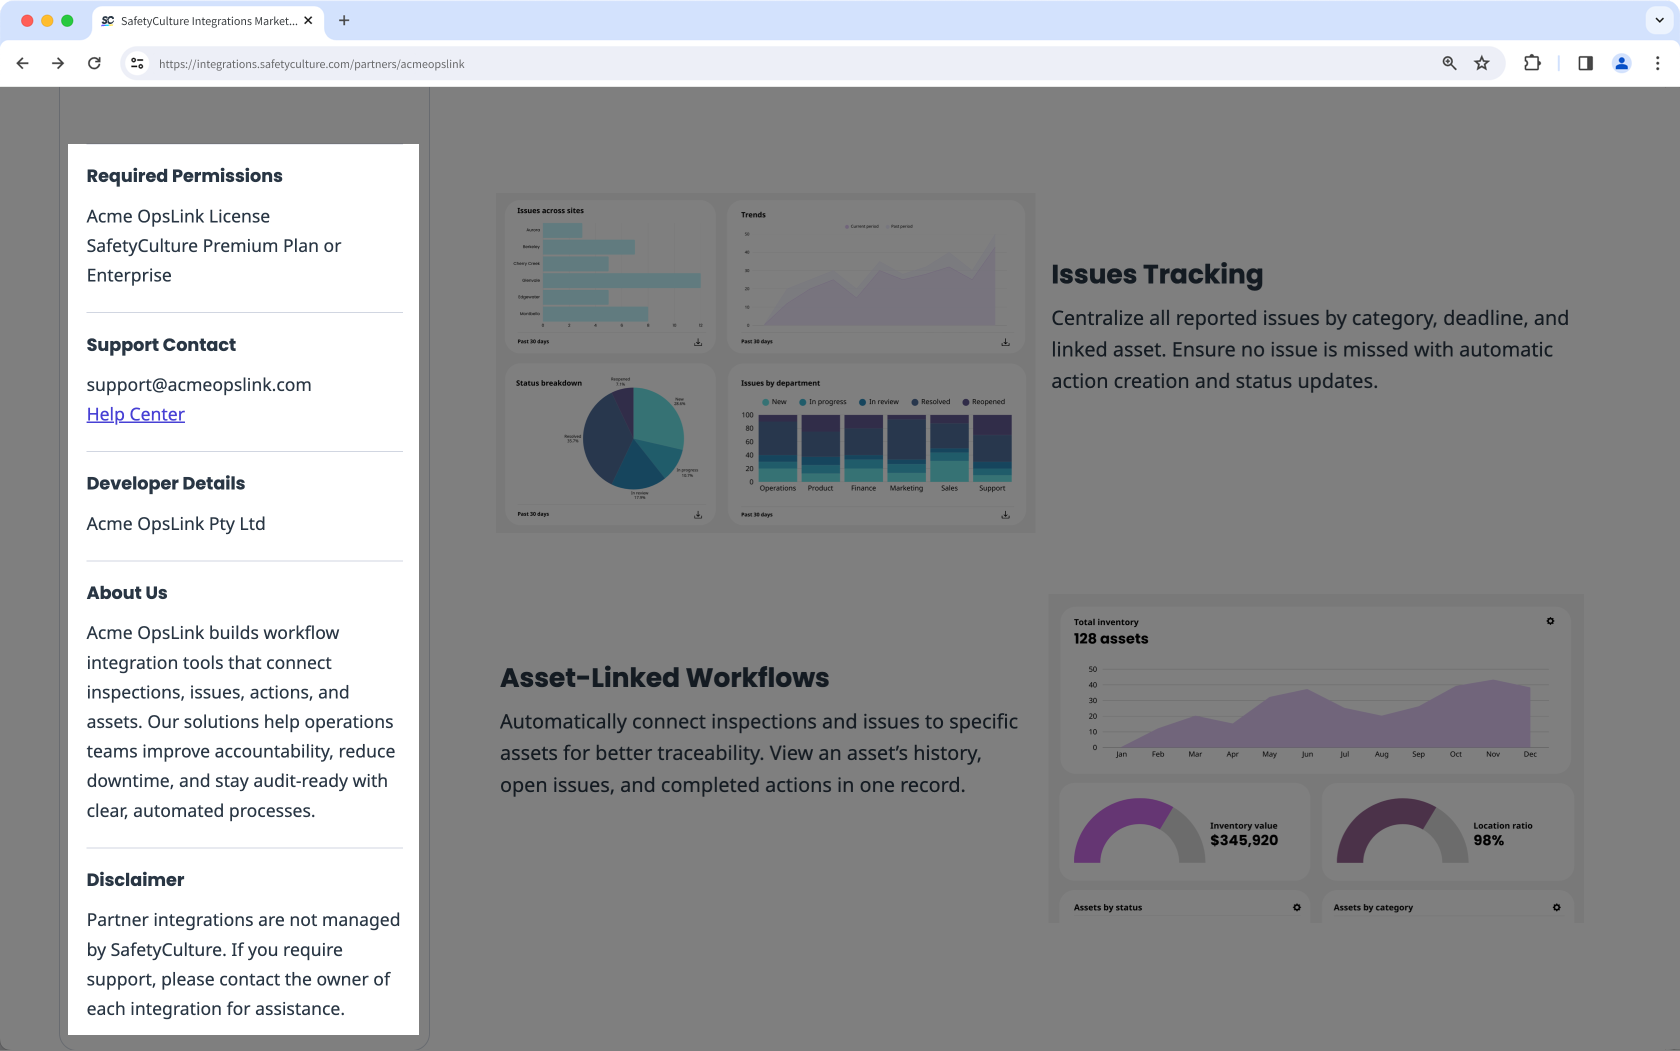Open Assets by status settings gear
This screenshot has width=1680, height=1051.
click(1297, 907)
